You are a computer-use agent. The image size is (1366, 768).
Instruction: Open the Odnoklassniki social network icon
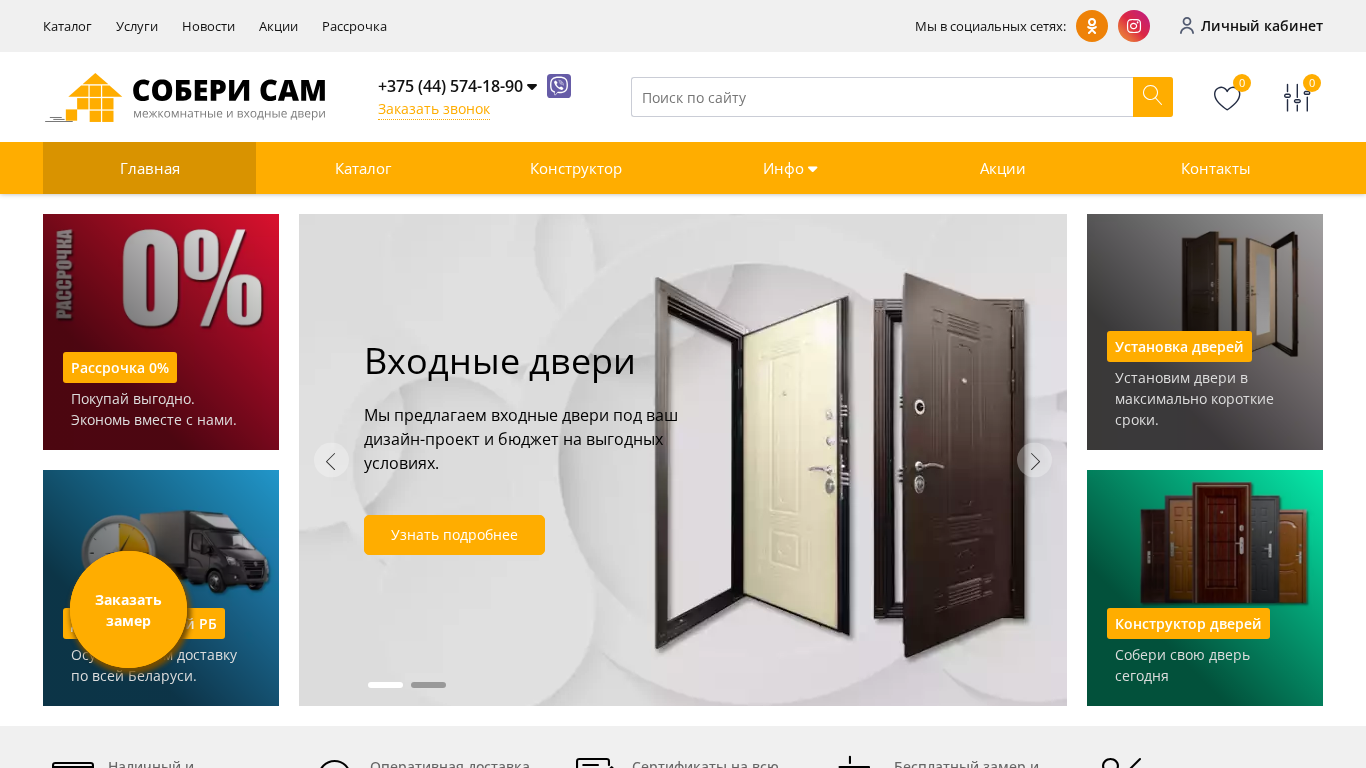coord(1092,26)
